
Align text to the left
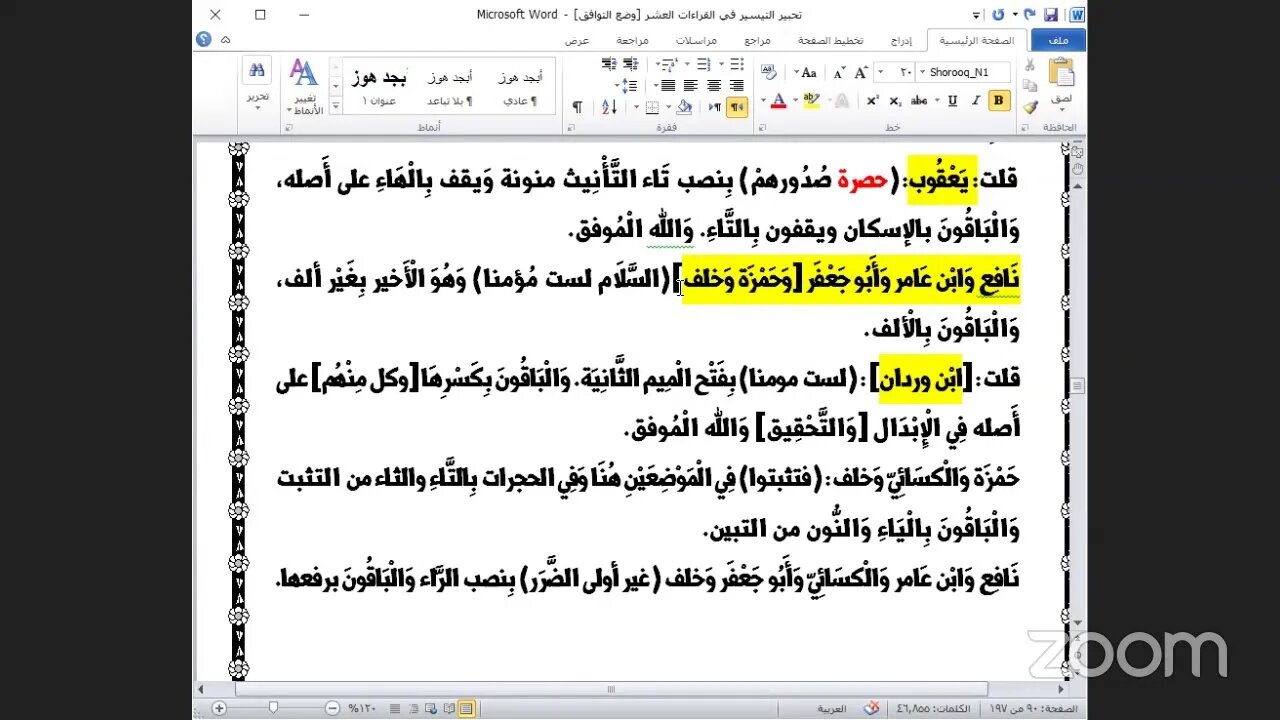(690, 86)
